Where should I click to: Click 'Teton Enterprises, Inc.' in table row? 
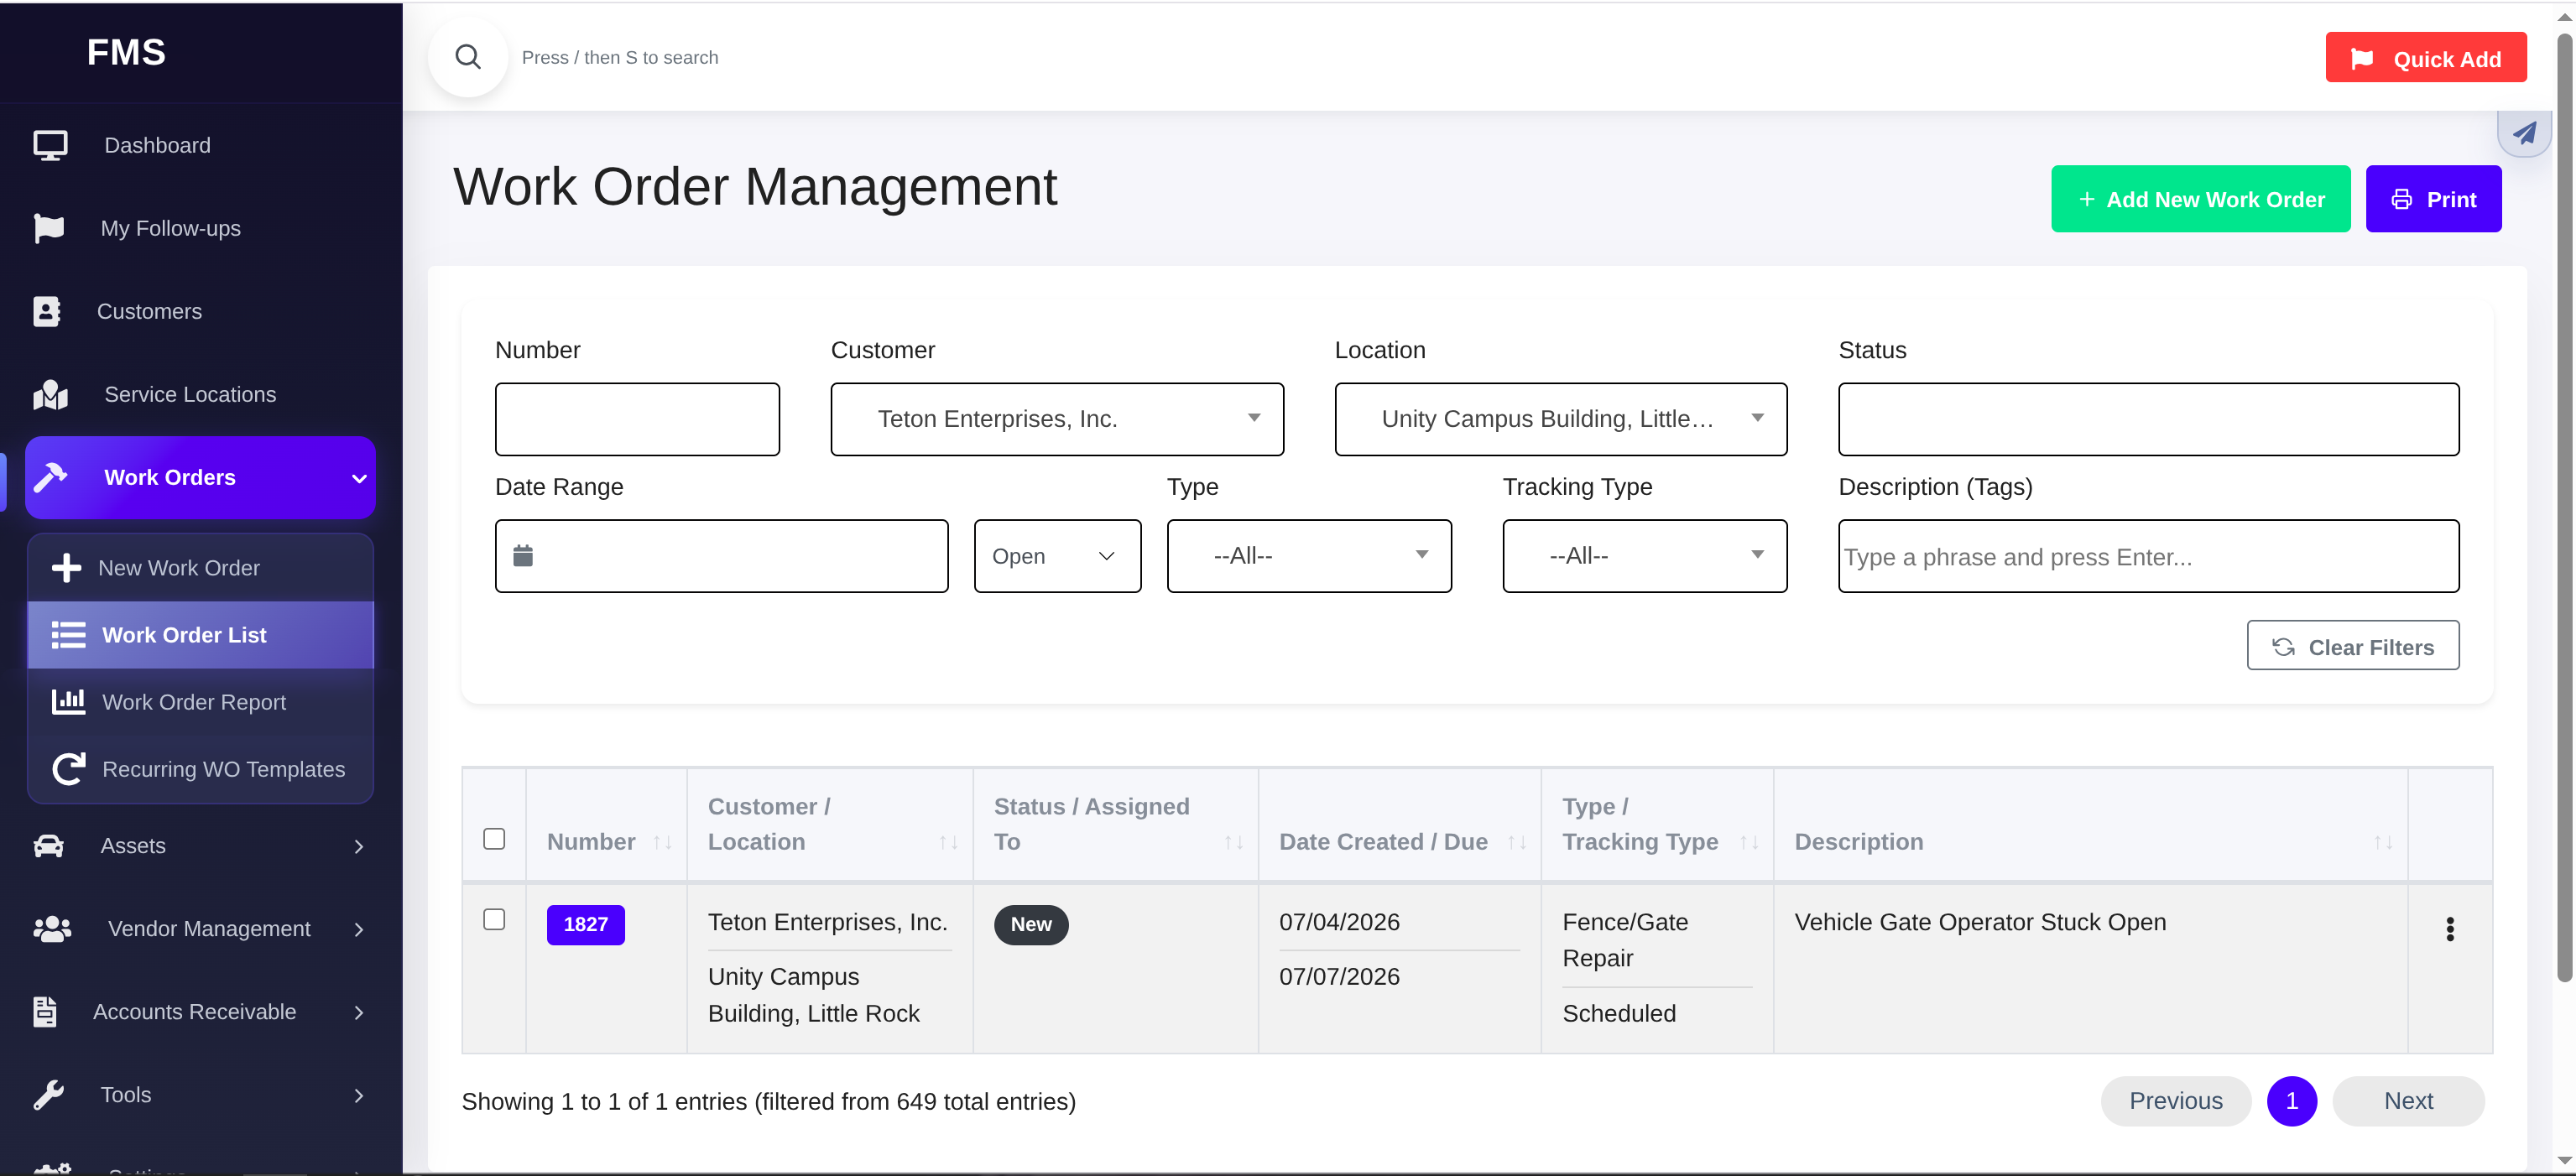click(827, 922)
